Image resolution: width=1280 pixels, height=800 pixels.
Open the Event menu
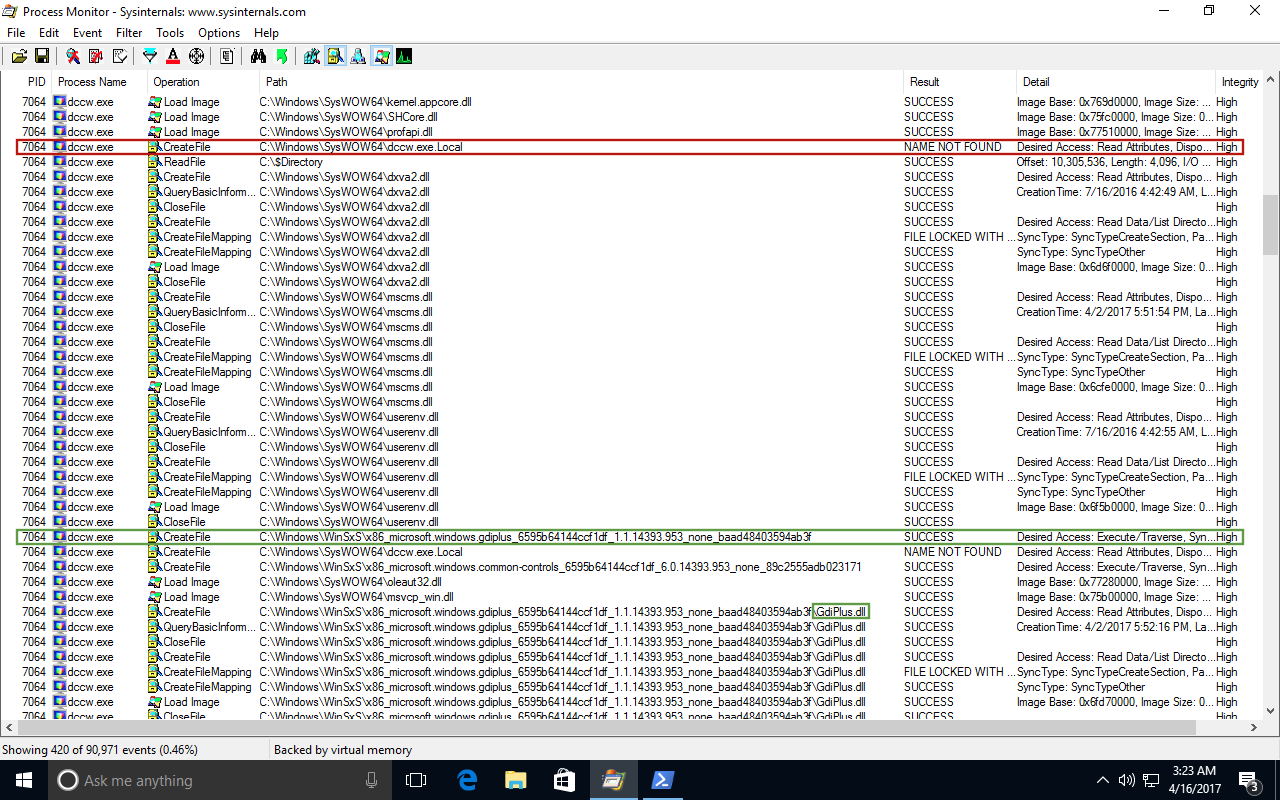(88, 33)
